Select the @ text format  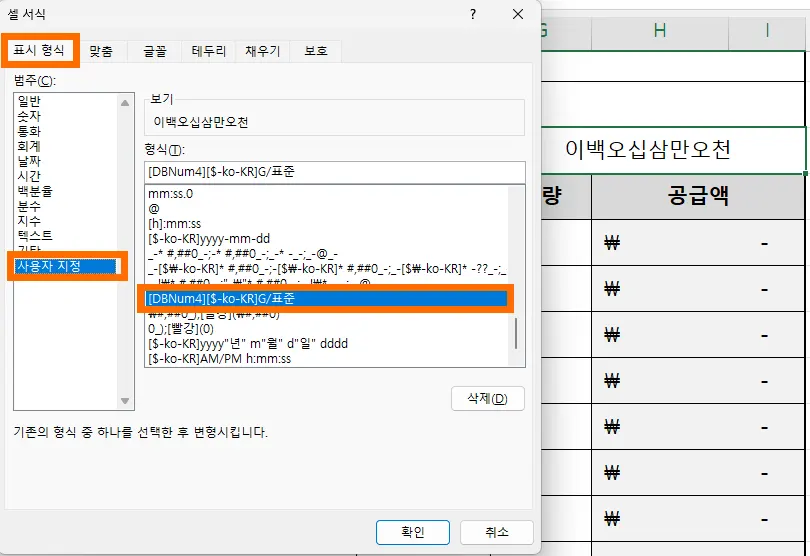(326, 209)
